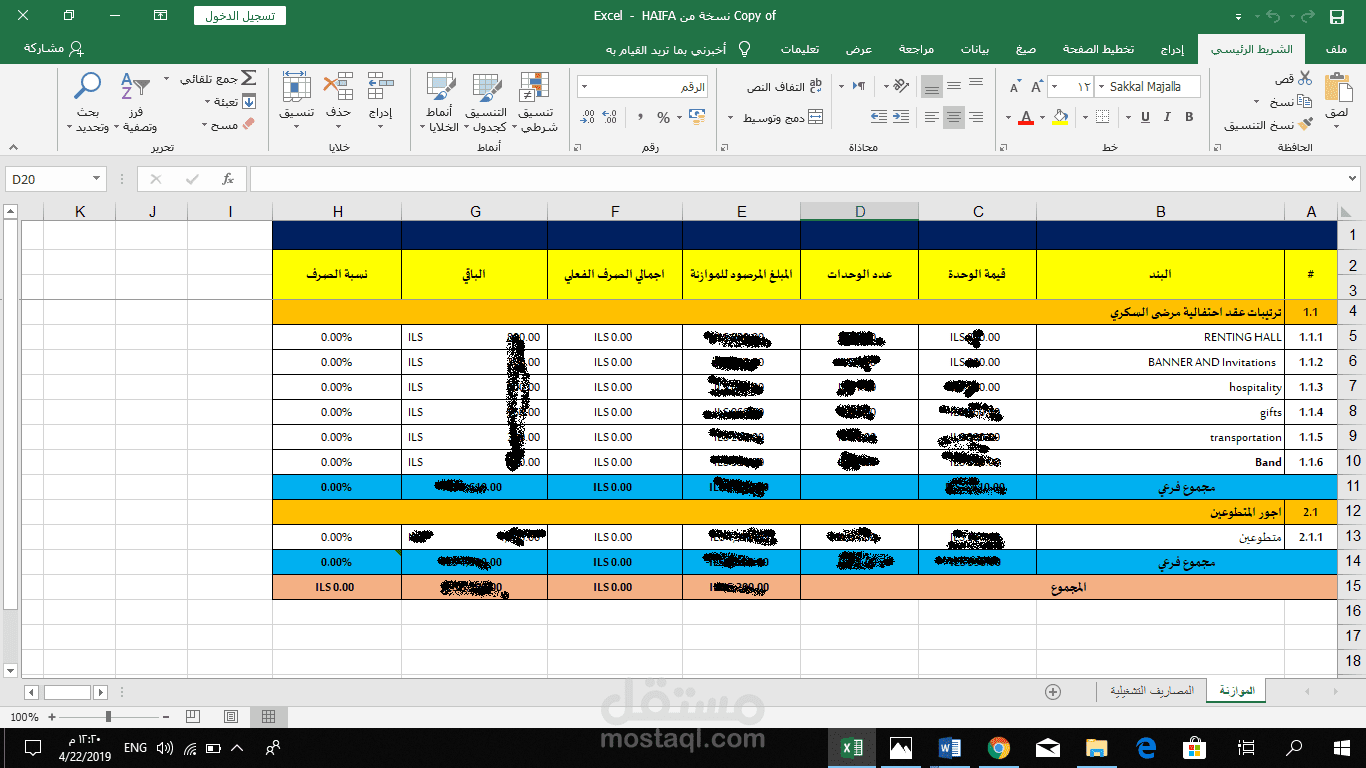1366x768 pixels.
Task: Increase font size with large A icon
Action: pyautogui.click(x=1037, y=87)
